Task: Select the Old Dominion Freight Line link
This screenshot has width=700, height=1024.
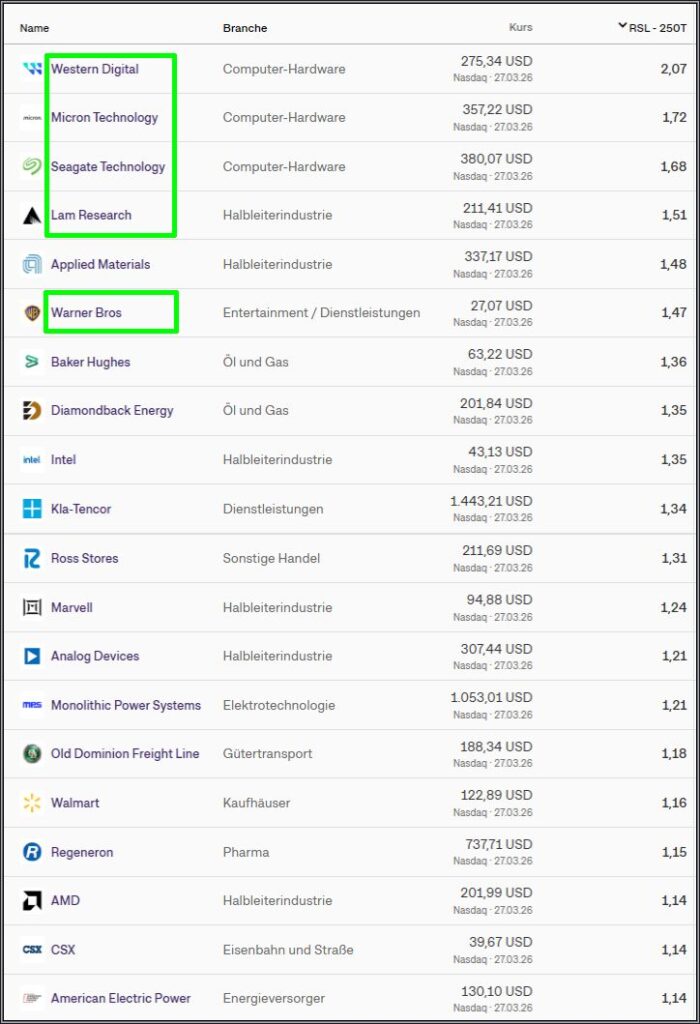Action: tap(125, 754)
